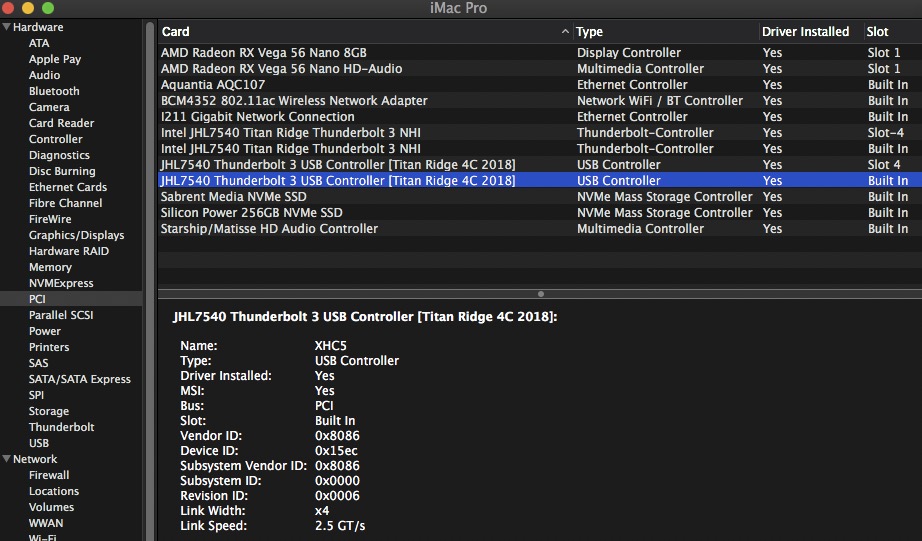Image resolution: width=922 pixels, height=541 pixels.
Task: Select SAS in the sidebar
Action: (38, 363)
